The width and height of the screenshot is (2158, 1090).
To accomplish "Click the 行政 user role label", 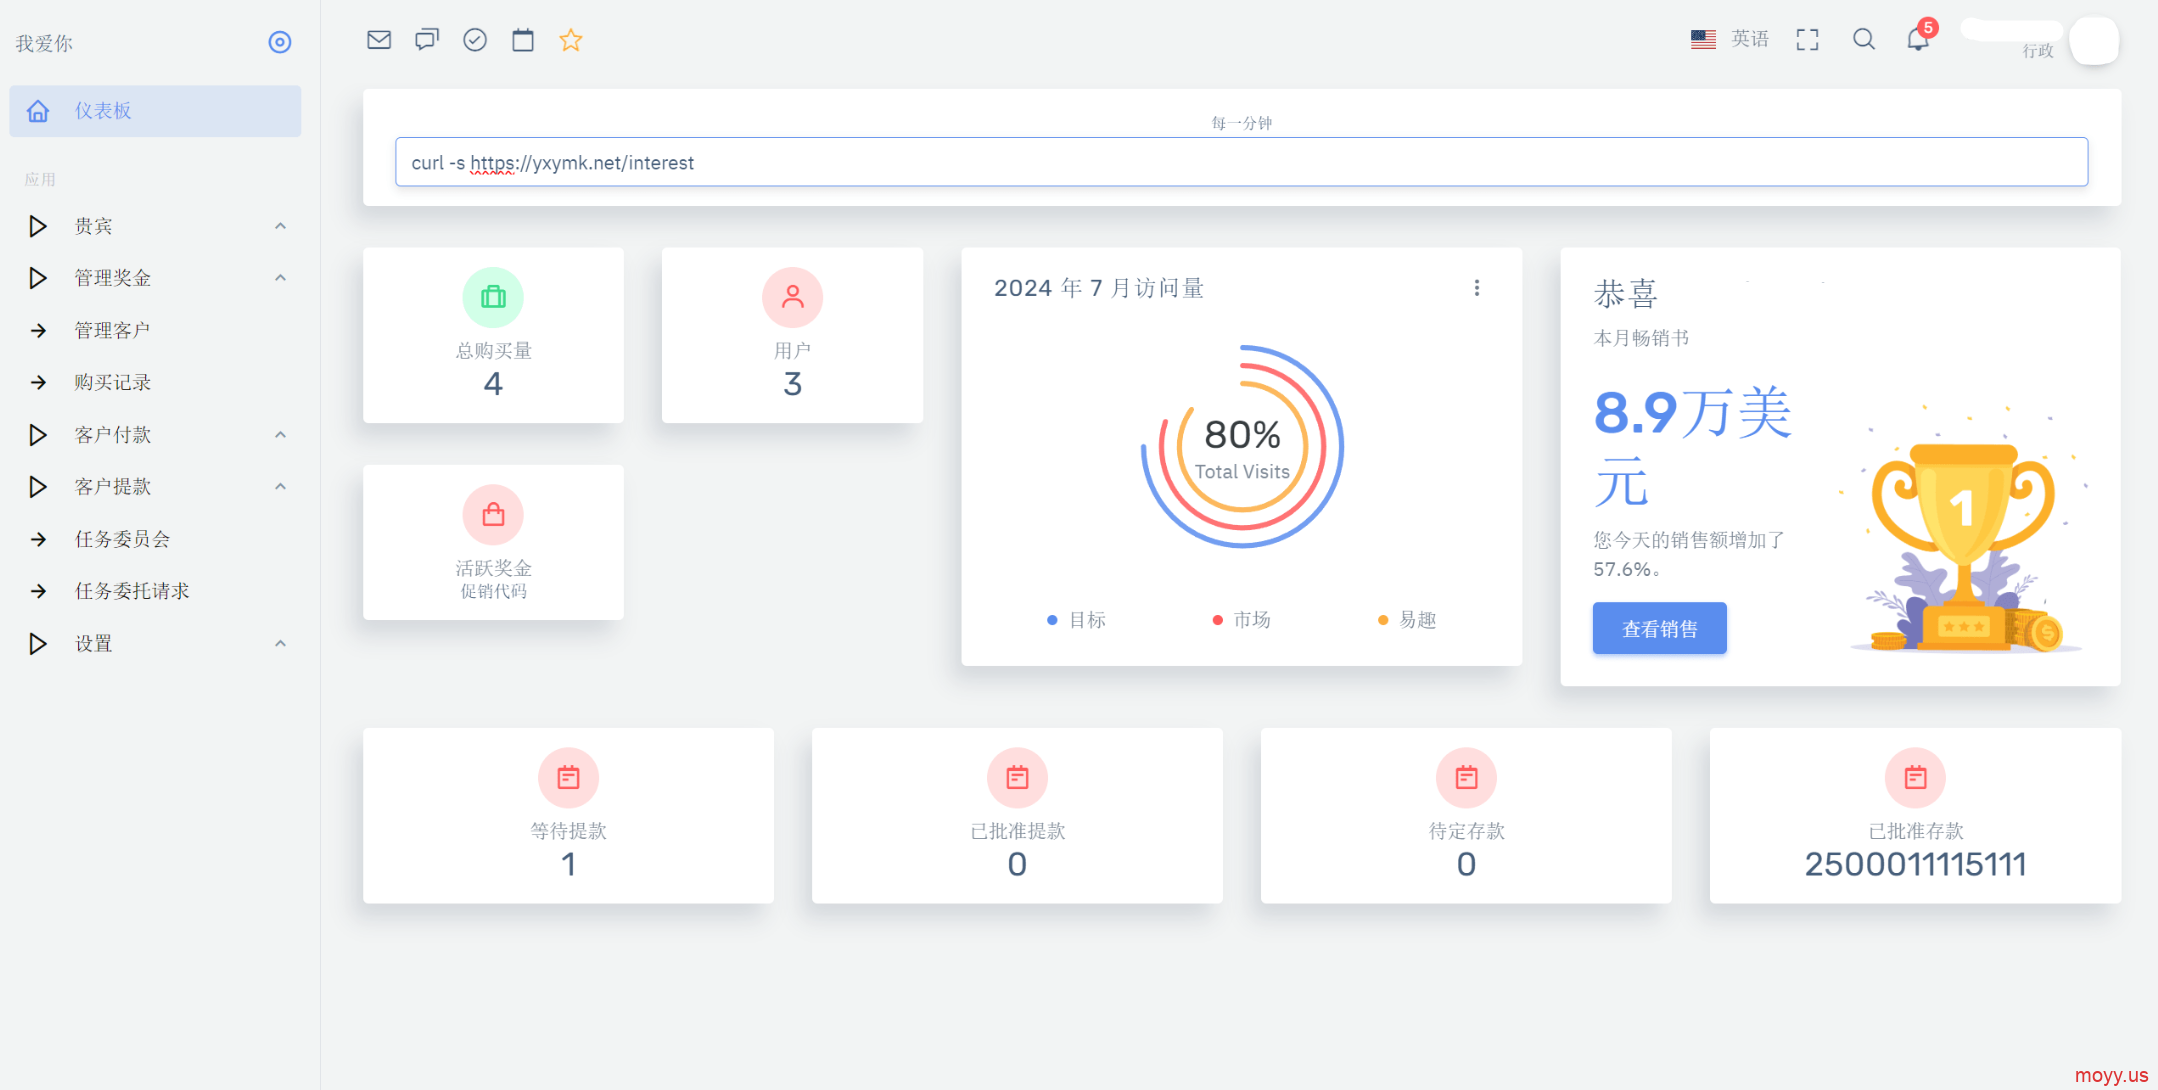I will pos(2038,51).
